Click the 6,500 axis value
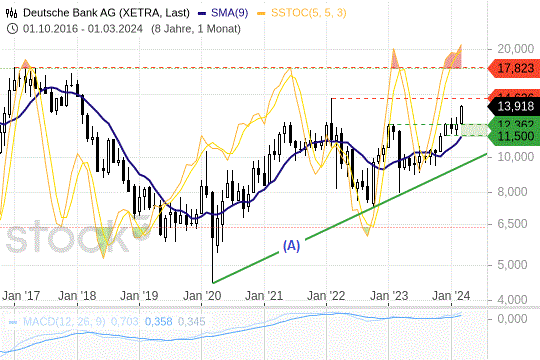The height and width of the screenshot is (360, 540). coord(512,224)
